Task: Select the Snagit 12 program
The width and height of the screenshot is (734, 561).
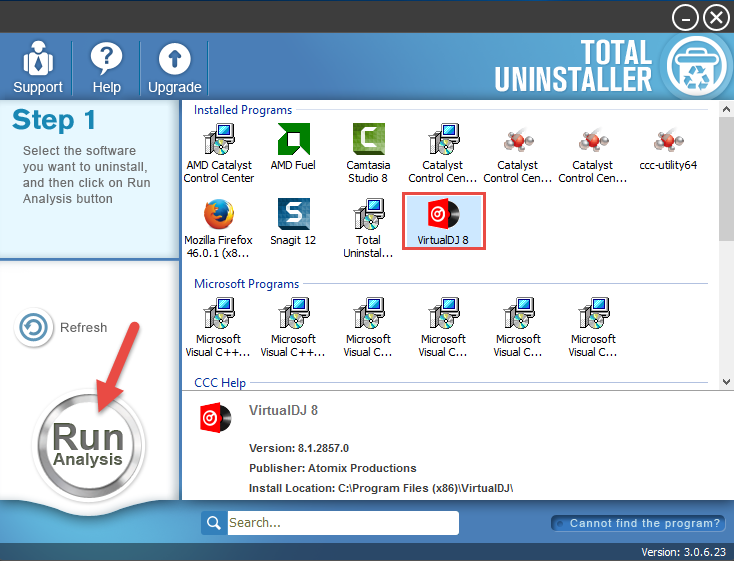Action: pyautogui.click(x=293, y=222)
